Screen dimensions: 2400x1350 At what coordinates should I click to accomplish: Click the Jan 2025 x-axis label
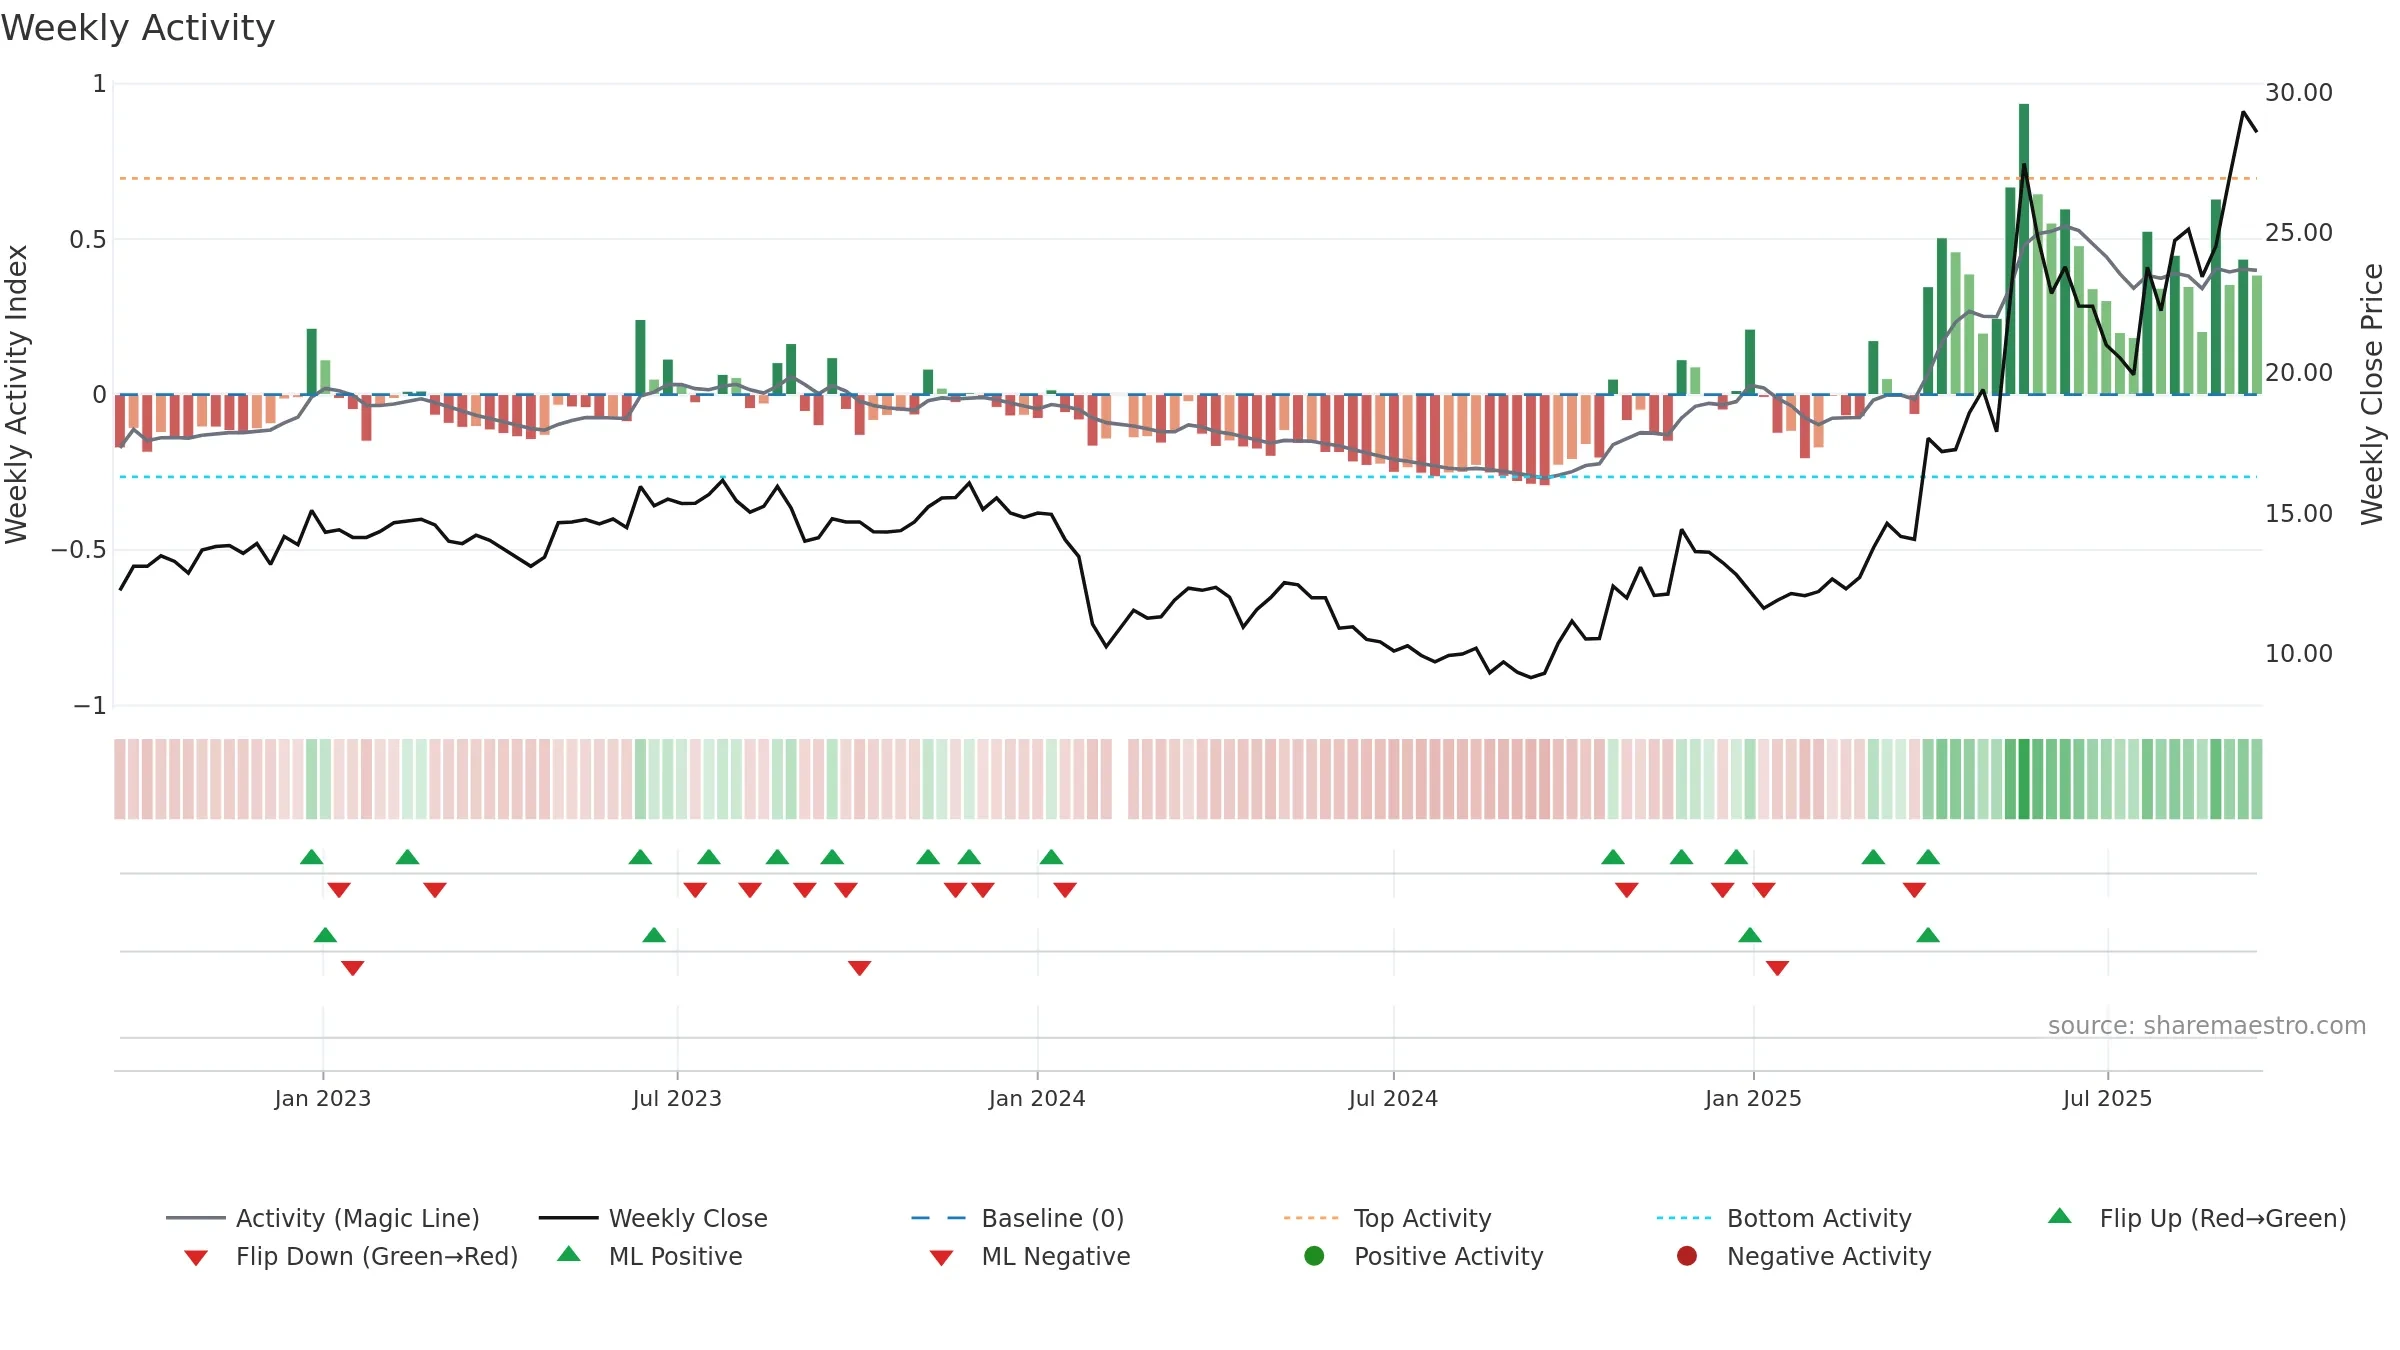(x=1753, y=1098)
